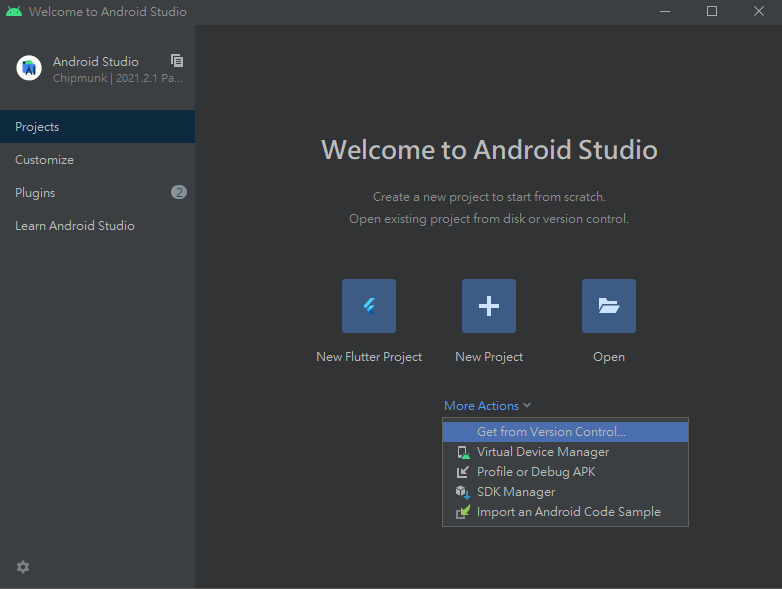Maximize the Welcome window

[x=712, y=11]
